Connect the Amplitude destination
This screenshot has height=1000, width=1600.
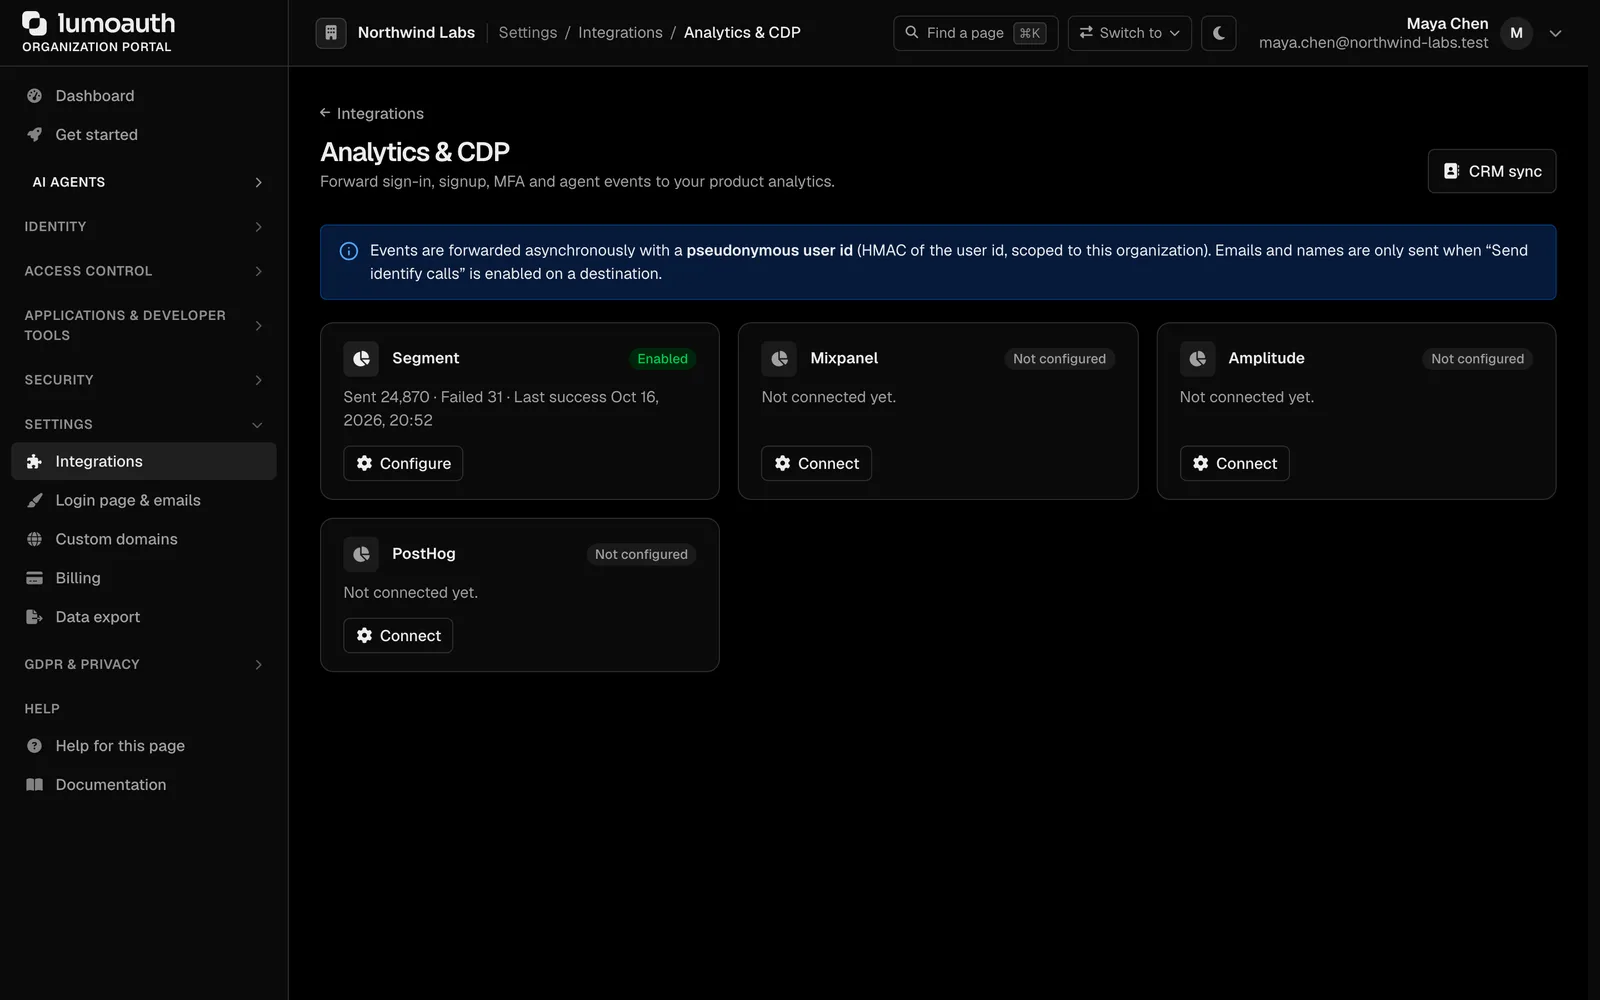(x=1234, y=464)
